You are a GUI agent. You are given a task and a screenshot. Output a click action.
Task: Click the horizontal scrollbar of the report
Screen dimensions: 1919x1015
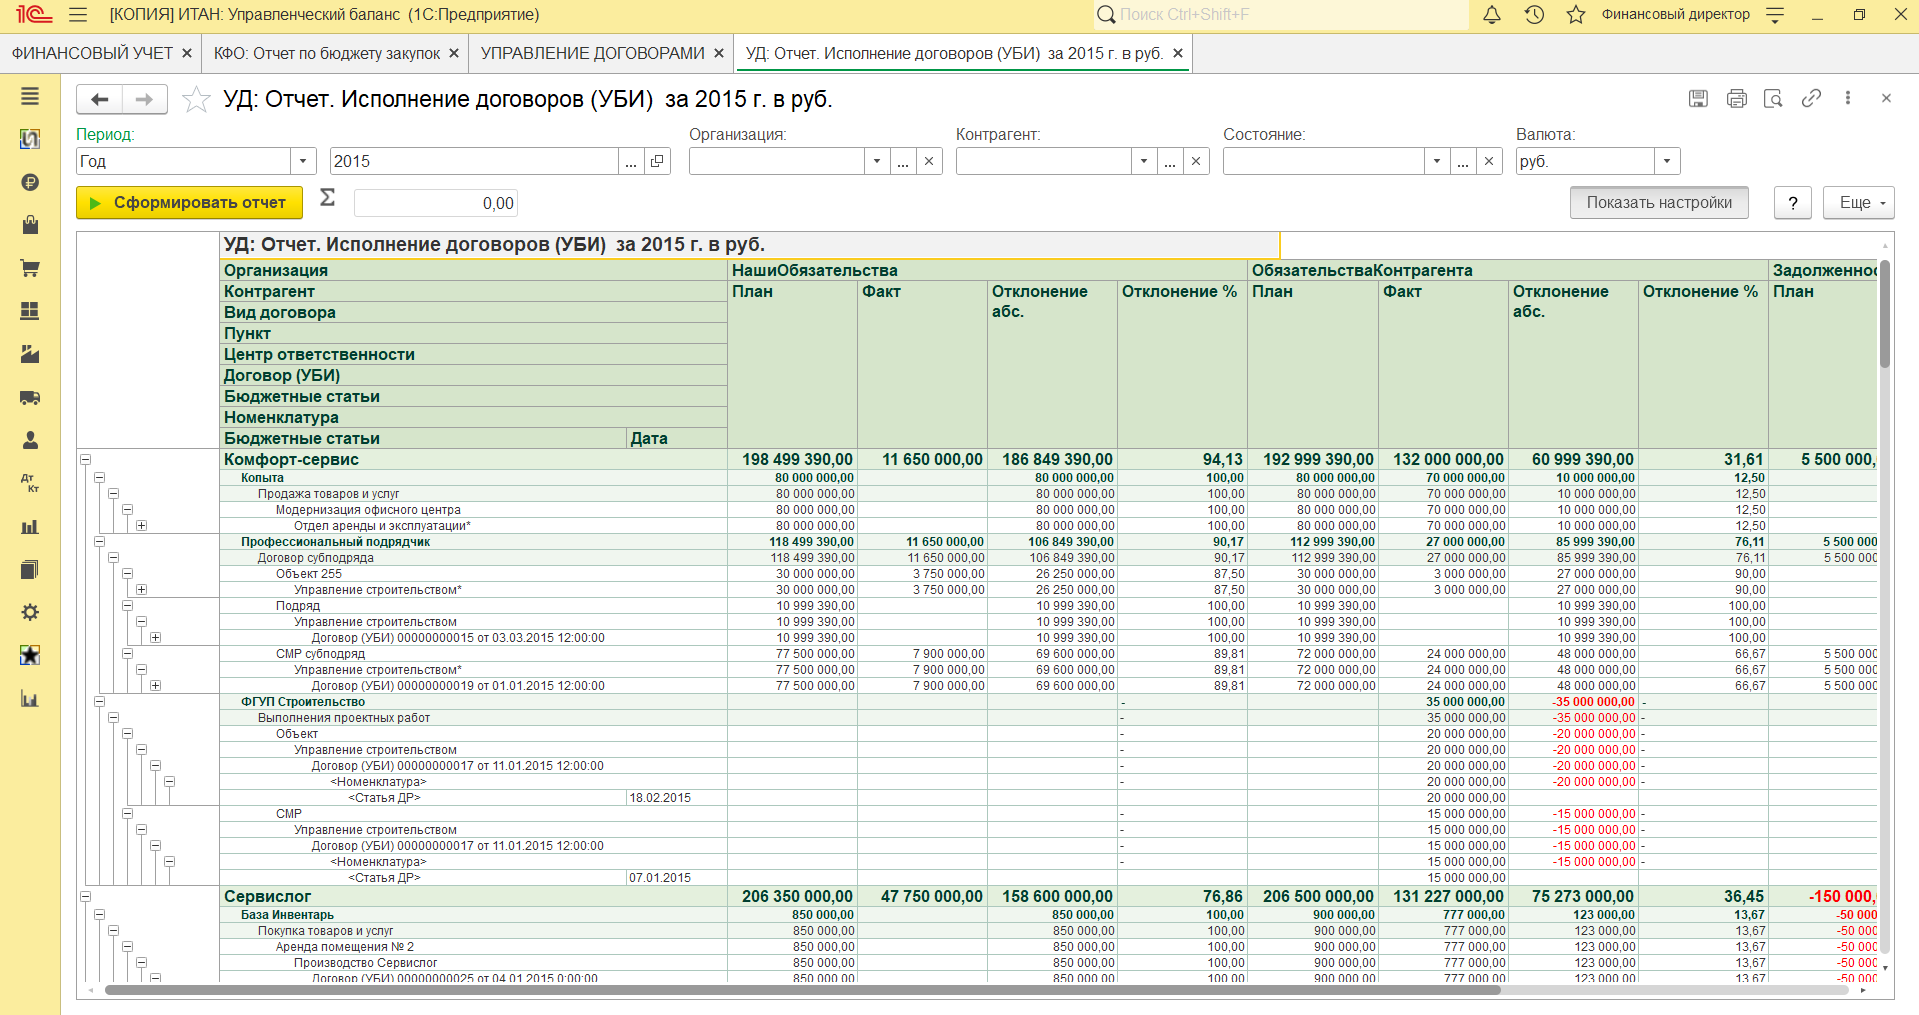click(x=800, y=990)
